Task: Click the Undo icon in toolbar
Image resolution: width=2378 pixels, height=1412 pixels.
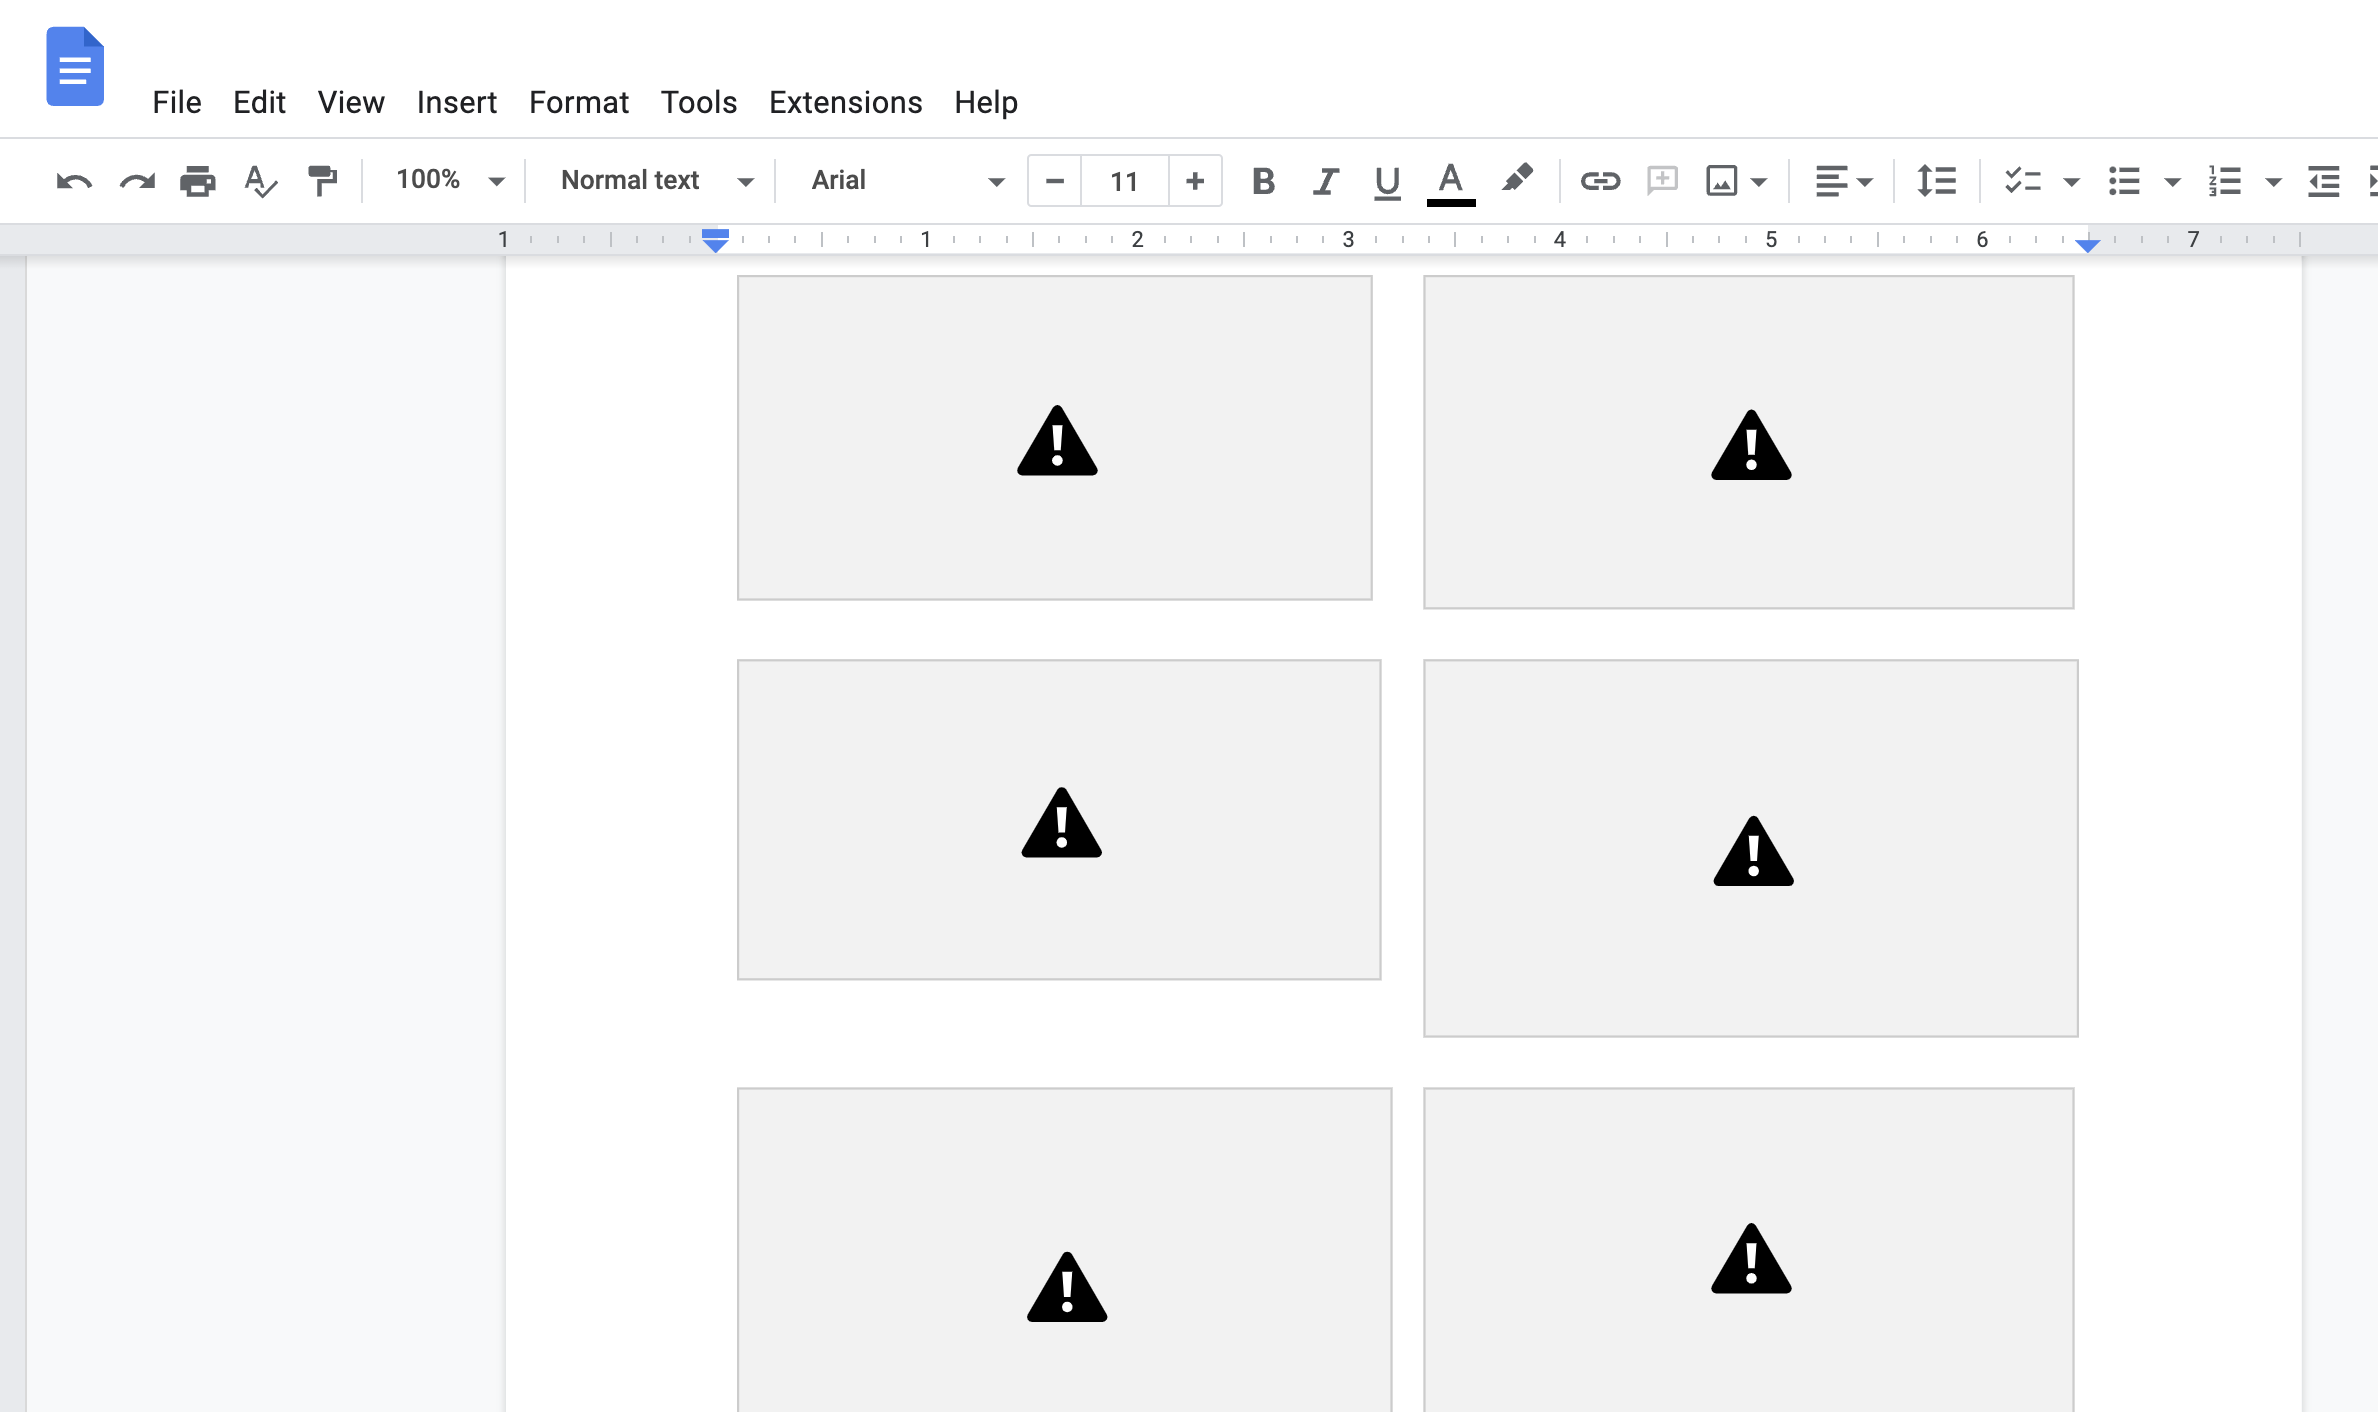Action: pos(74,180)
